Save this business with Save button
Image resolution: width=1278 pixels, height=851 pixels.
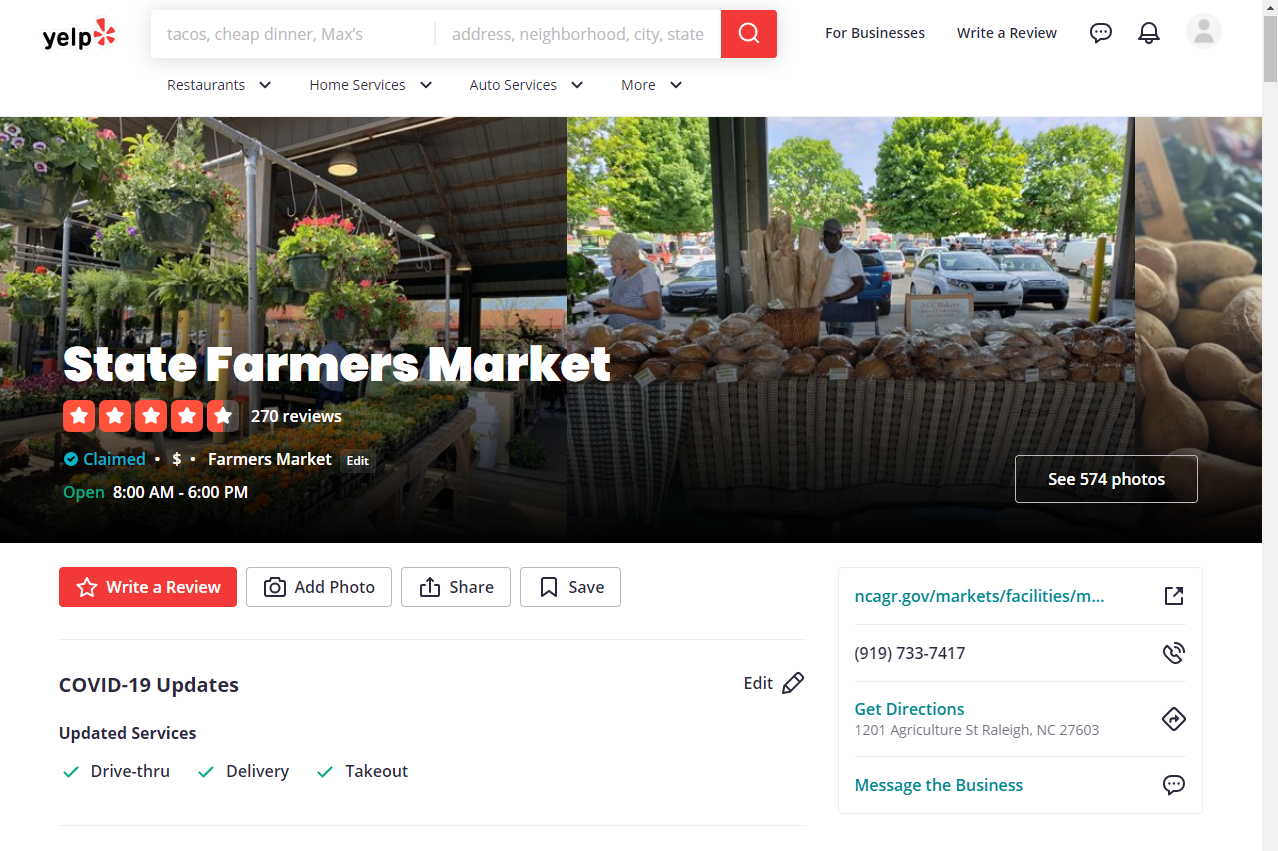[x=570, y=587]
